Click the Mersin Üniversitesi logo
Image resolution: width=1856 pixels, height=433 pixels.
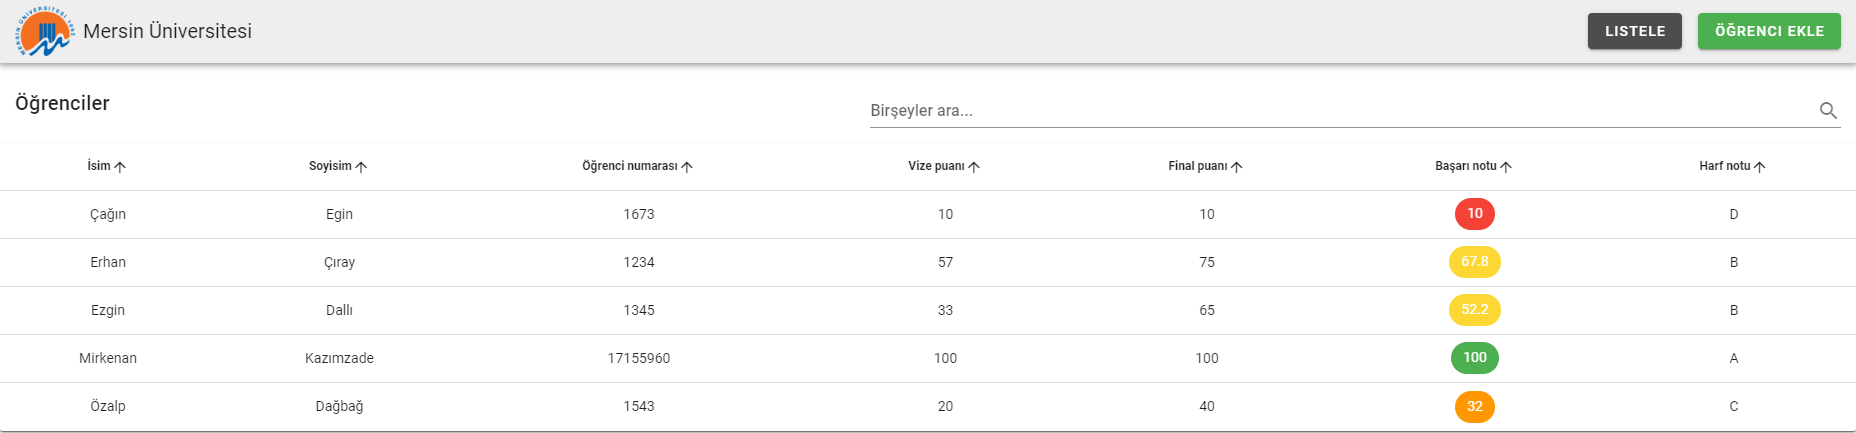(45, 31)
